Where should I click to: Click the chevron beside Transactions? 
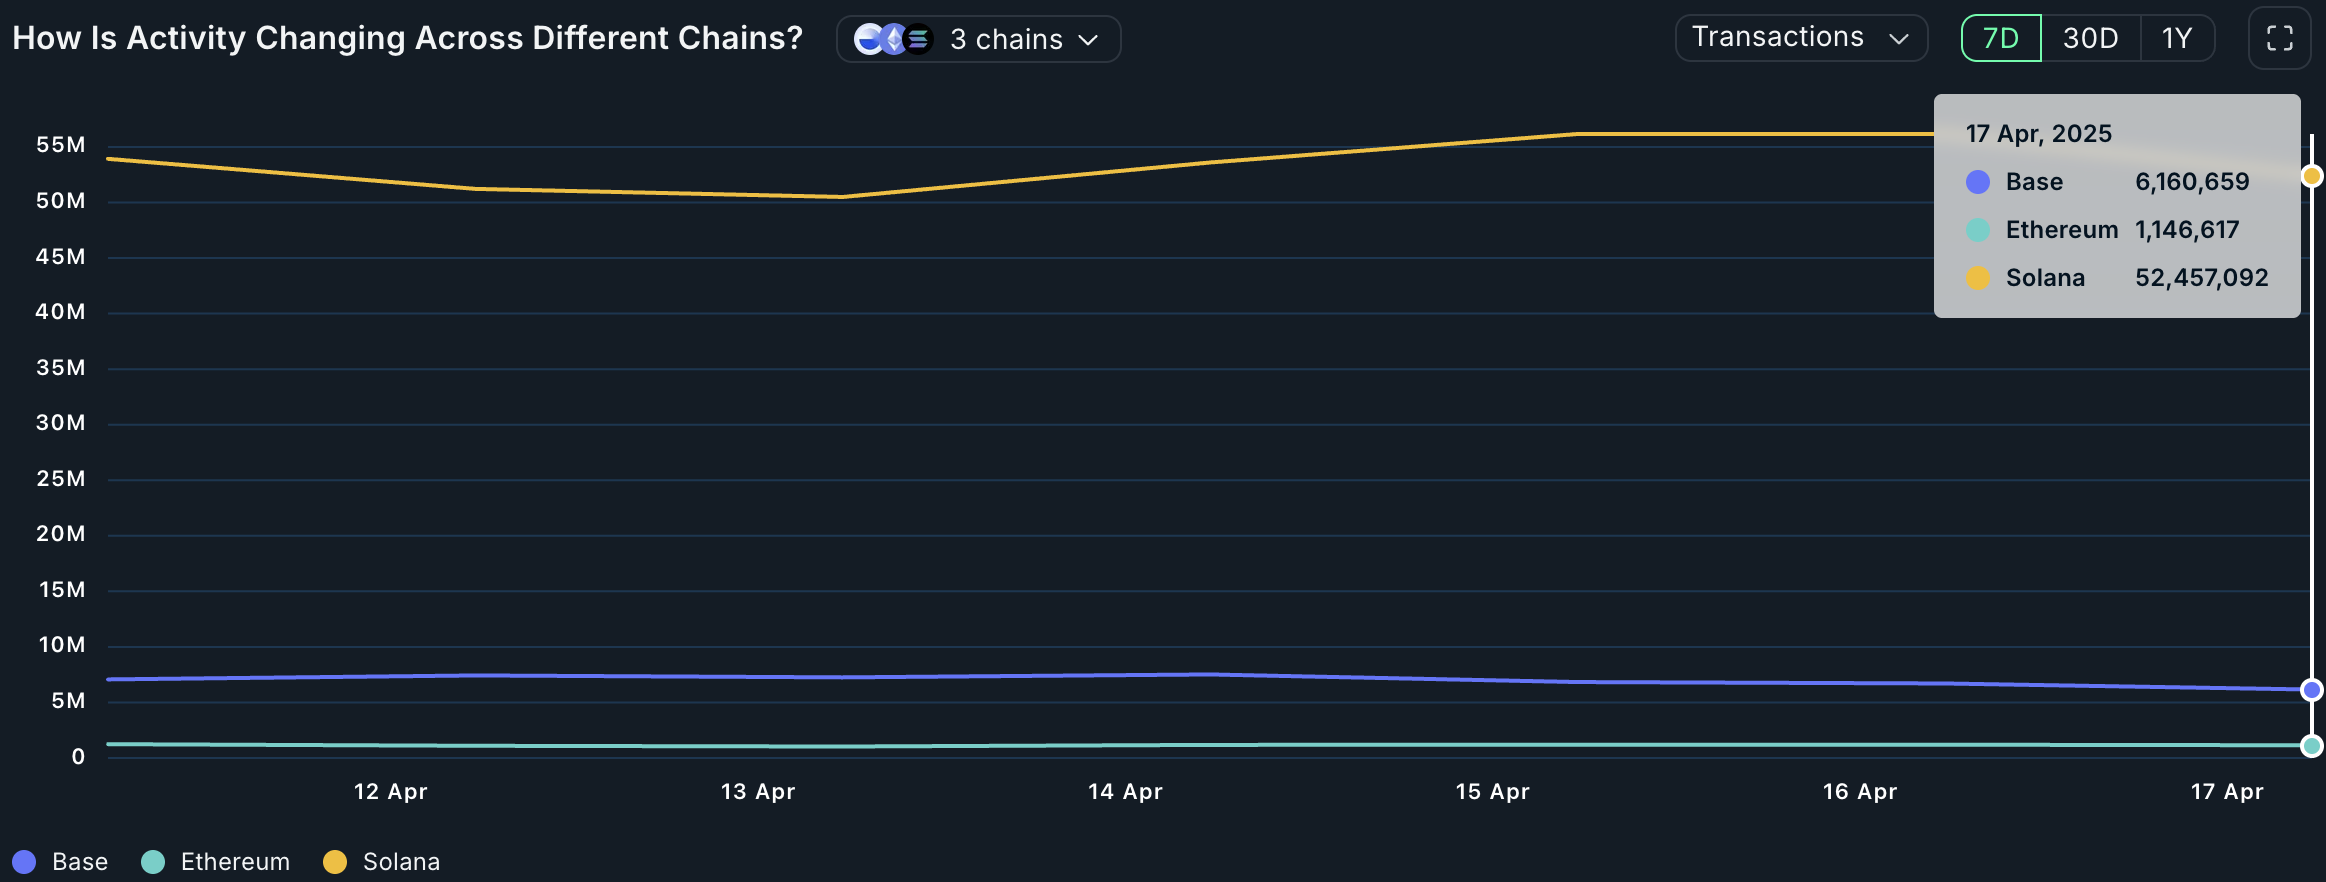(x=1898, y=39)
